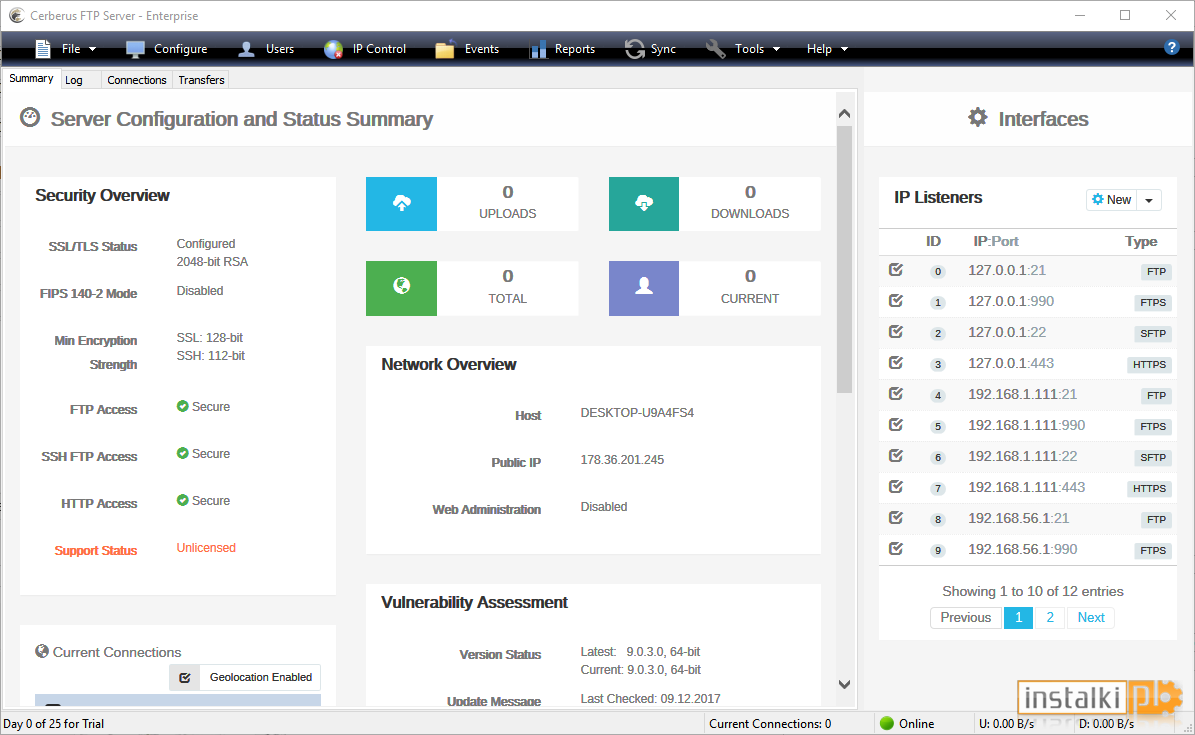
Task: Click the summary panel vertical scrollbar
Action: [x=844, y=259]
